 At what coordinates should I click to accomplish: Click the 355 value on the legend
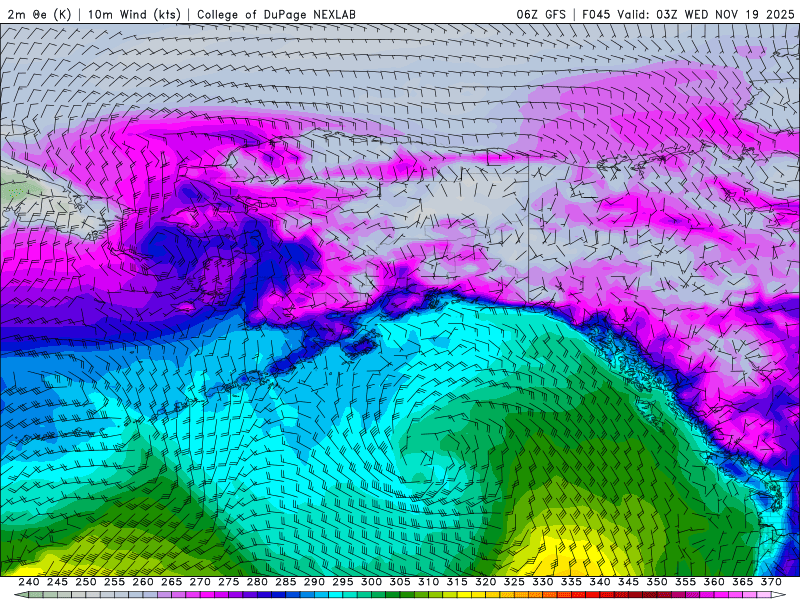(686, 582)
